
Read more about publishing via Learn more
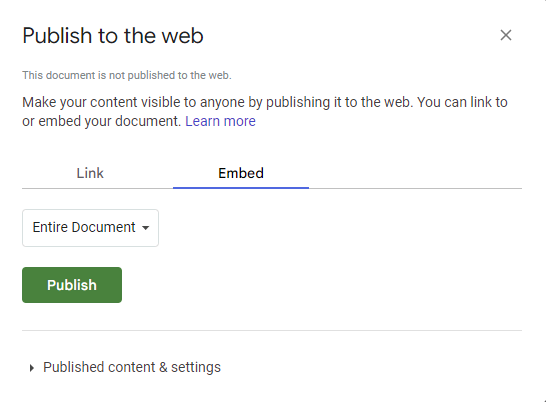[220, 121]
